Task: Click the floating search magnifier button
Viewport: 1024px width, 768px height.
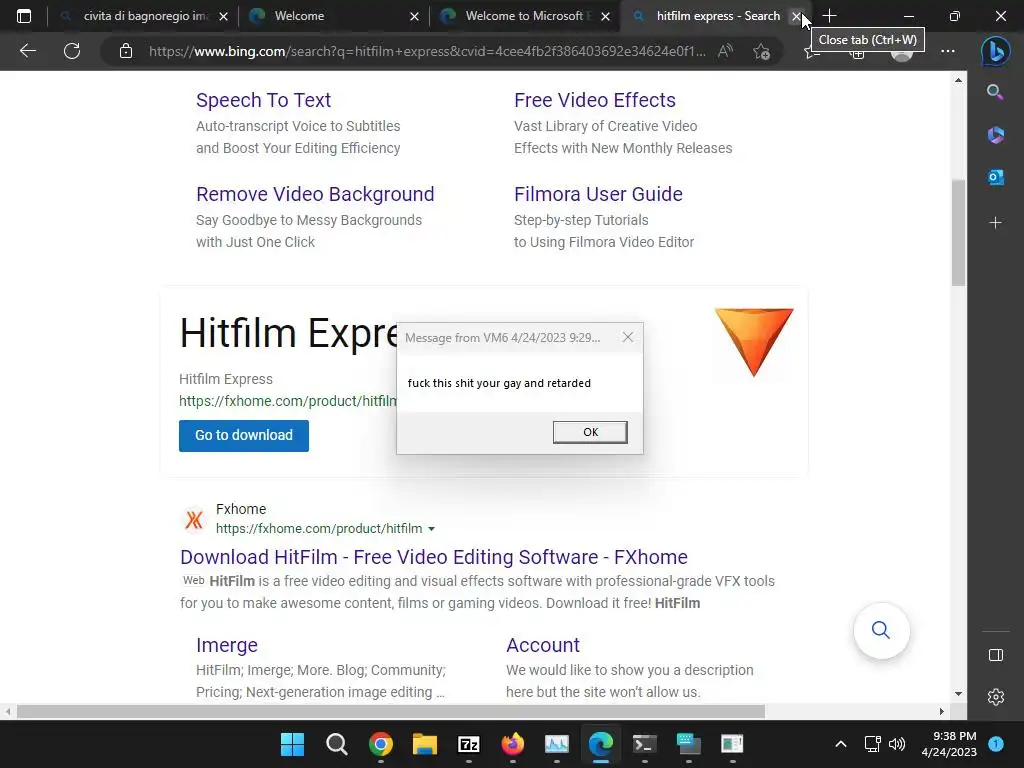Action: (881, 630)
